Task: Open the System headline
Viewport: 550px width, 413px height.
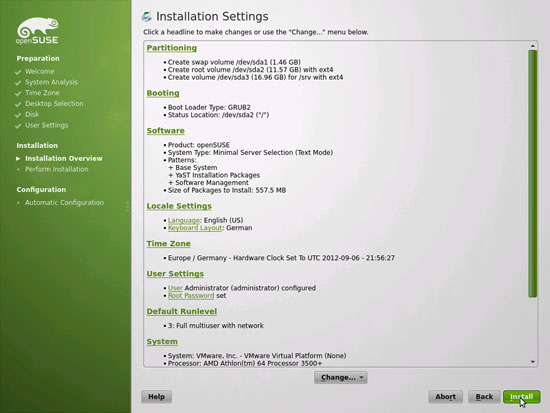Action: [162, 341]
